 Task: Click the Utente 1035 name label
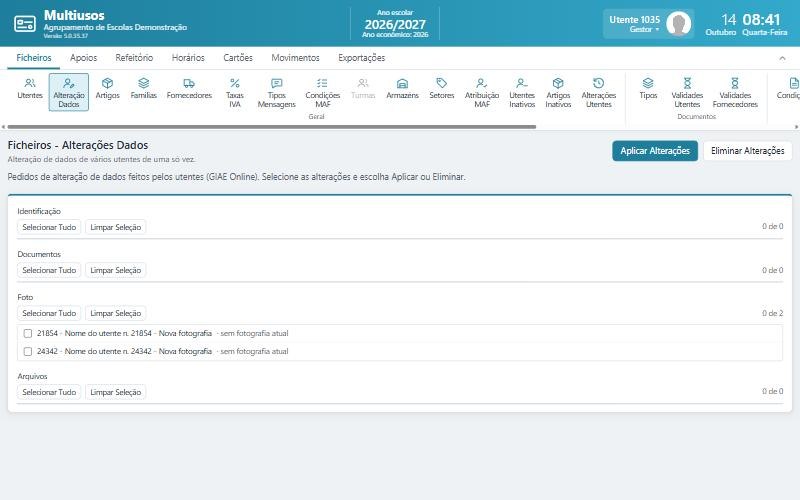634,19
